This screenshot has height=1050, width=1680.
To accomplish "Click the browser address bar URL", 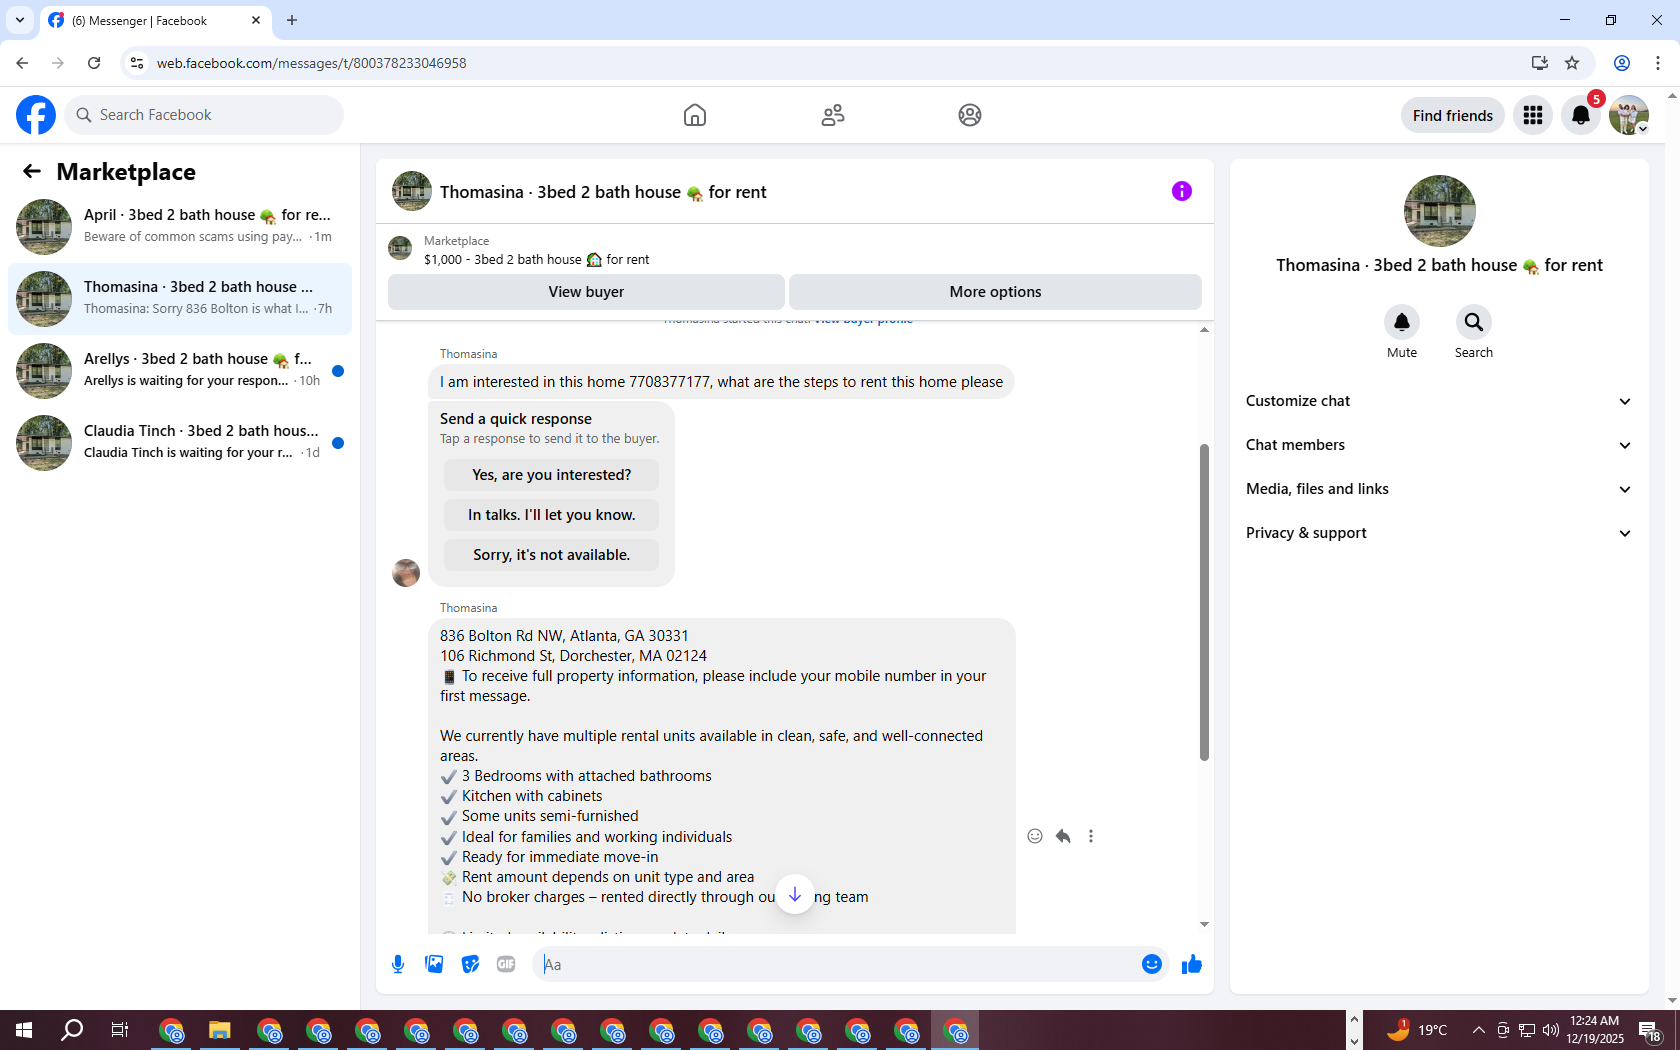I will pos(311,63).
